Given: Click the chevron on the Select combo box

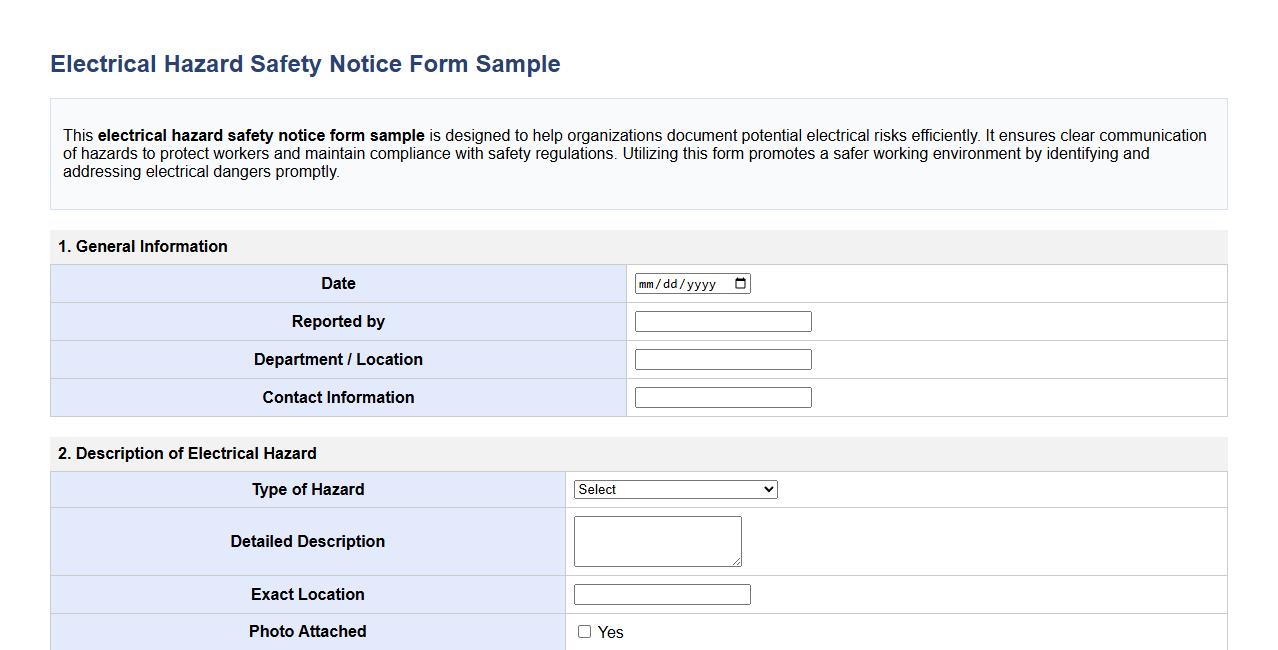Looking at the screenshot, I should tap(767, 489).
